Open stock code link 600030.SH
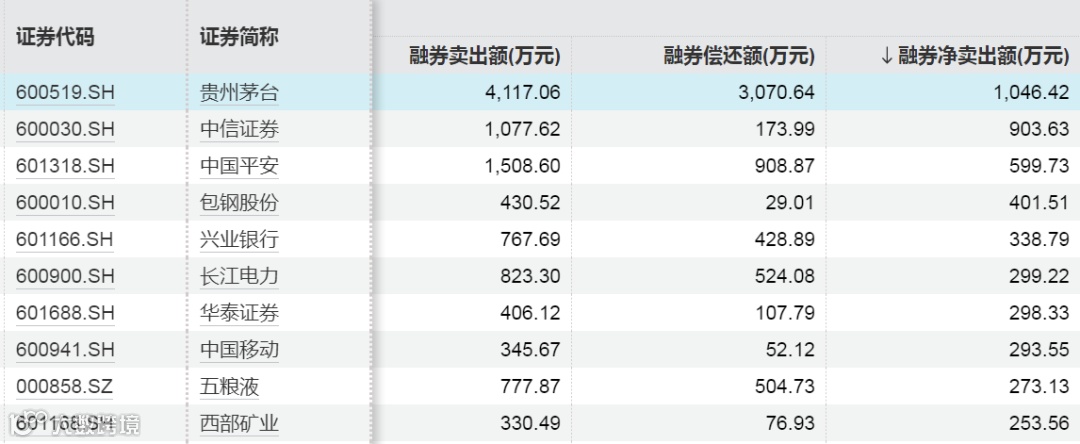 65,129
